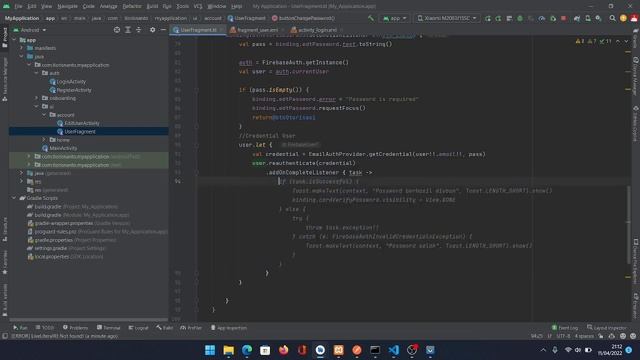Click buttonChangePassword() breadcrumb
The image size is (640, 360).
click(x=303, y=18)
